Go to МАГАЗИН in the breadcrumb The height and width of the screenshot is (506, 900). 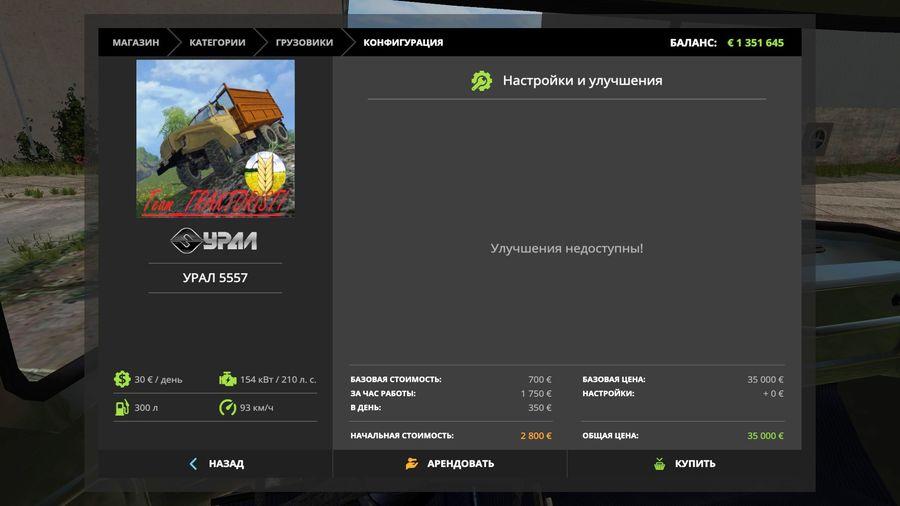click(x=135, y=43)
